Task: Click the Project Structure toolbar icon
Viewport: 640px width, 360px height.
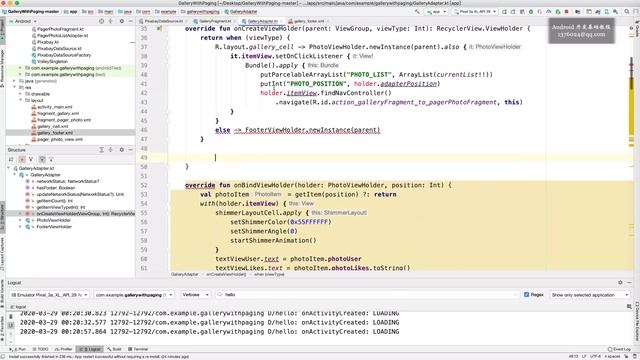Action: click(577, 12)
